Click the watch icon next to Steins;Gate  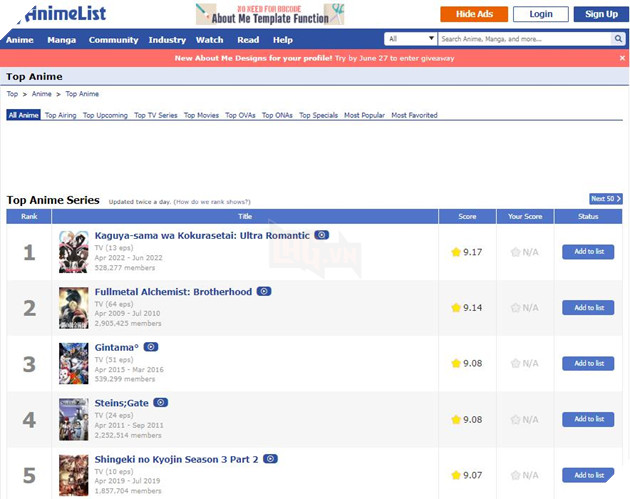coord(161,403)
